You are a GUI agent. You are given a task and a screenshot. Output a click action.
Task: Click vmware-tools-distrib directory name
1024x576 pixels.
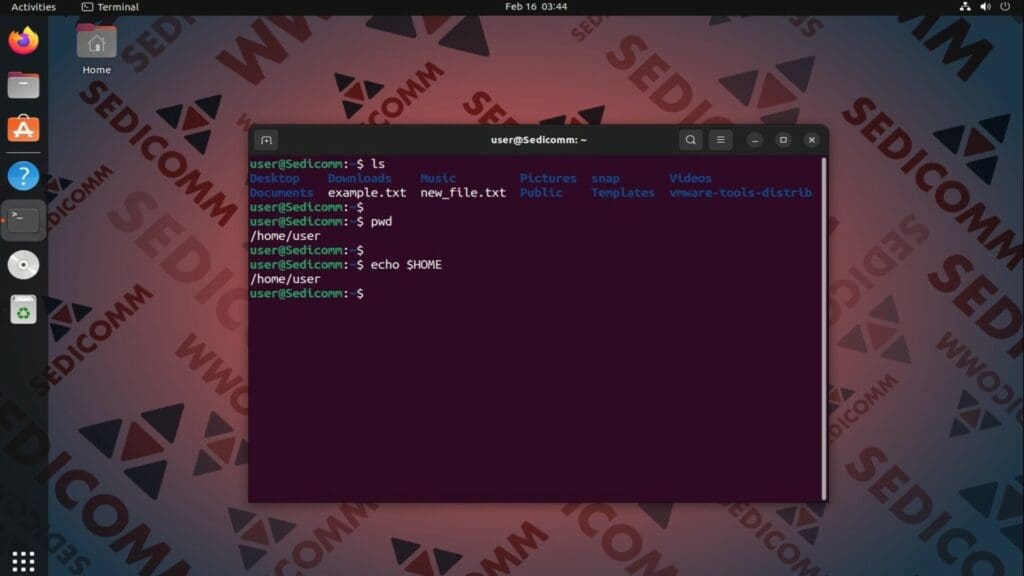tap(741, 193)
